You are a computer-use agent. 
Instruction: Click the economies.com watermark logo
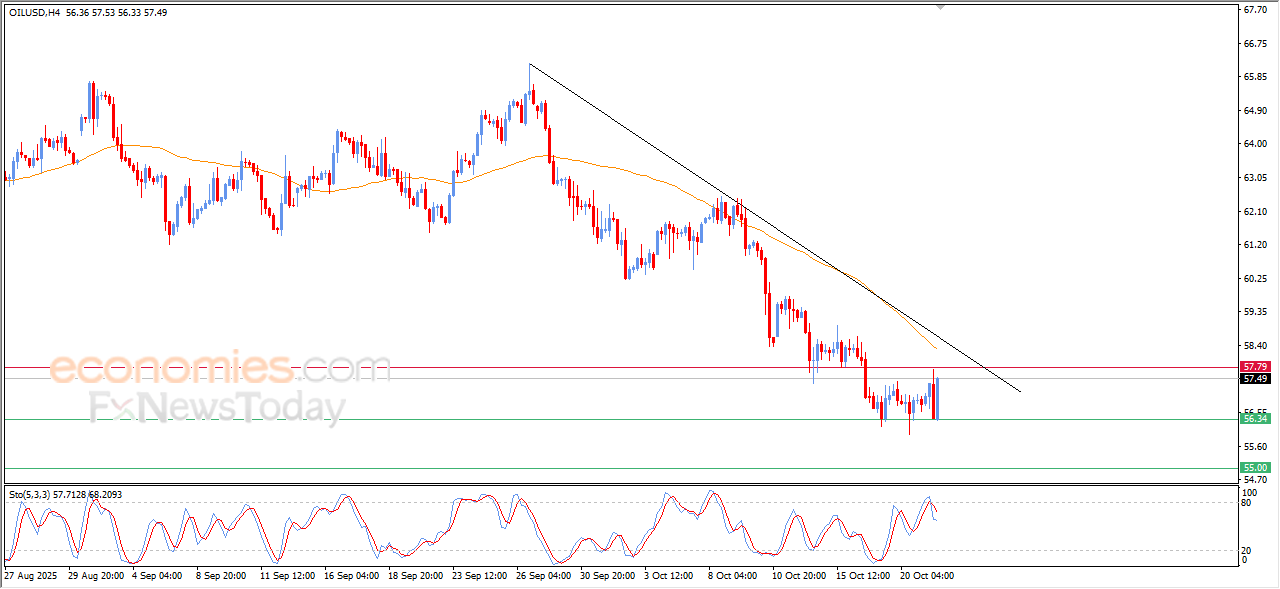tap(220, 369)
